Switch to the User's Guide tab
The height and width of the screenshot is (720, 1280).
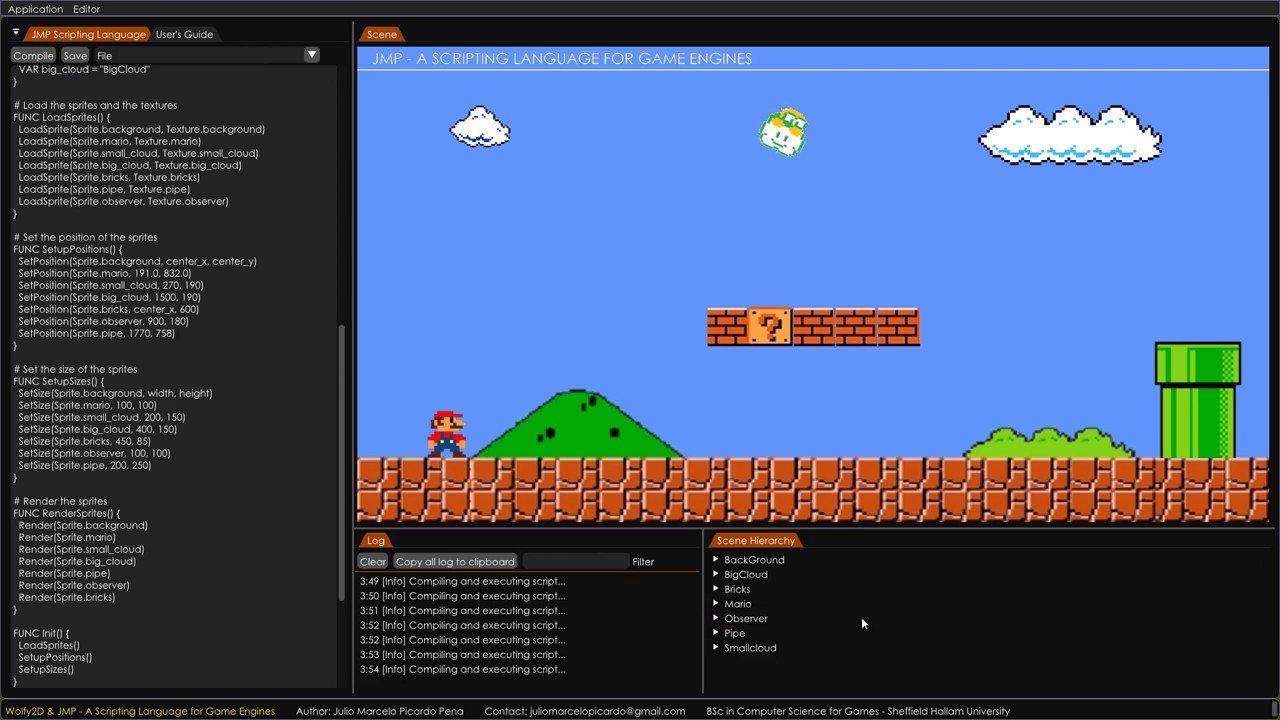(x=184, y=34)
